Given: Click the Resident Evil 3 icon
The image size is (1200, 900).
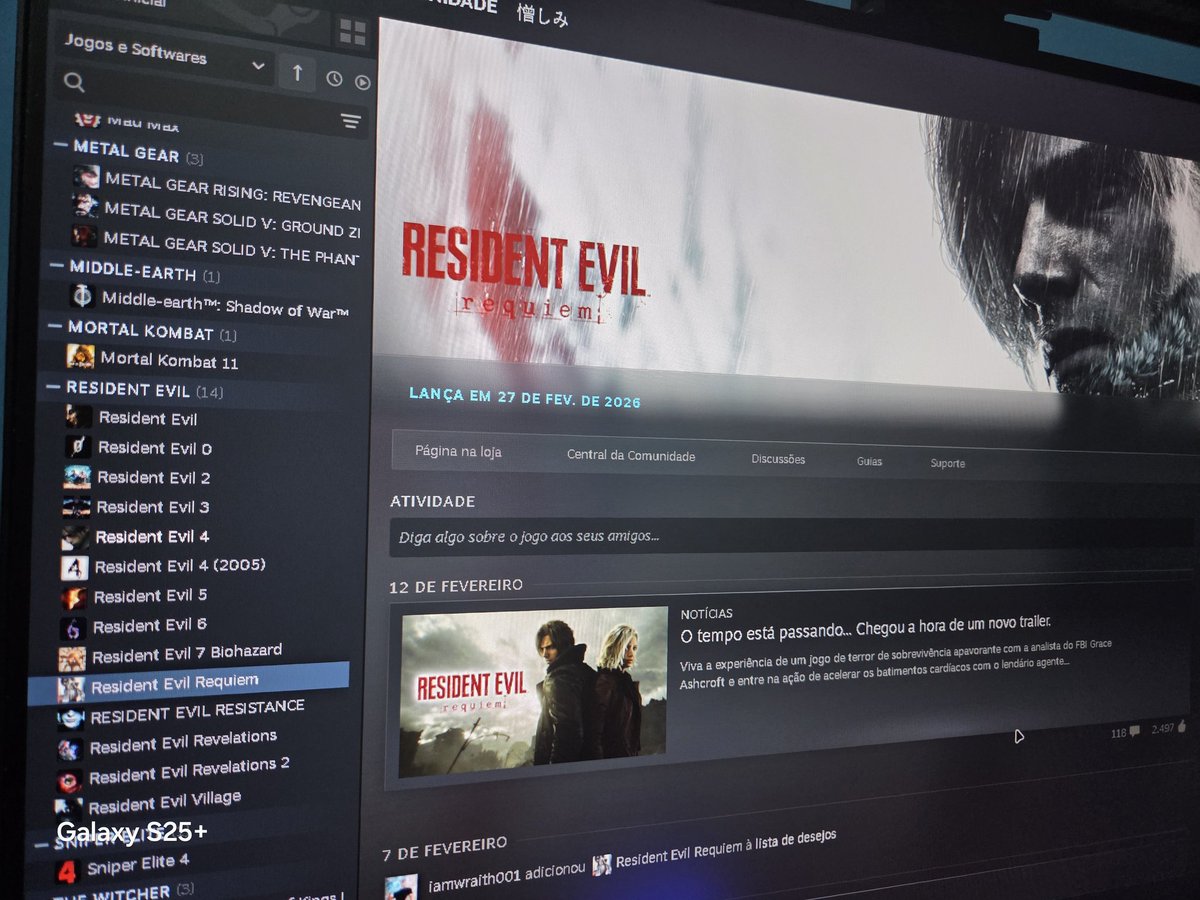Looking at the screenshot, I should (x=76, y=506).
